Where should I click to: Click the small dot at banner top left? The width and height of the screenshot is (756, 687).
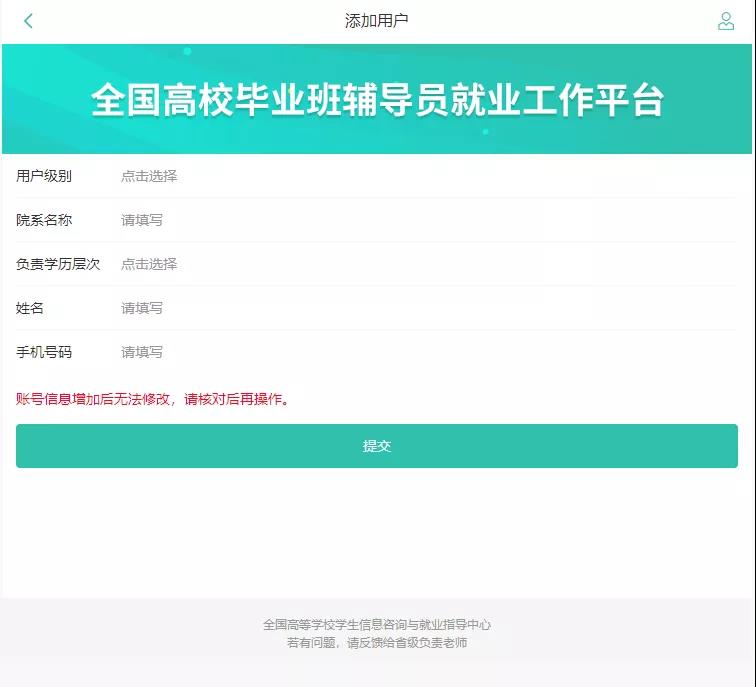click(187, 51)
